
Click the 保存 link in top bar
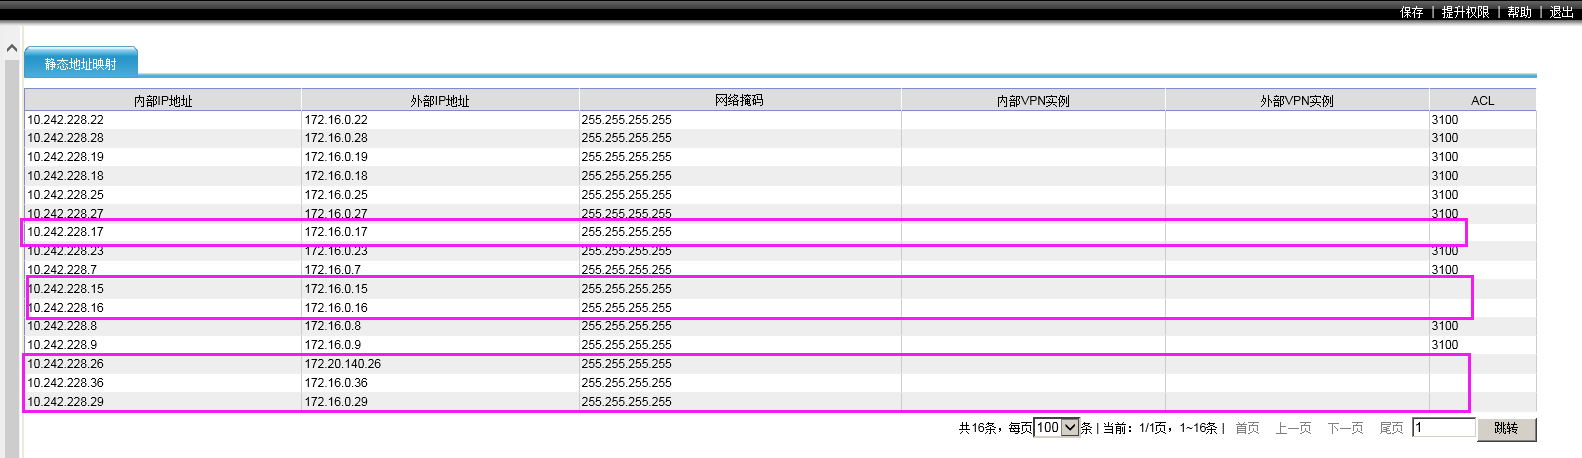(x=1411, y=12)
